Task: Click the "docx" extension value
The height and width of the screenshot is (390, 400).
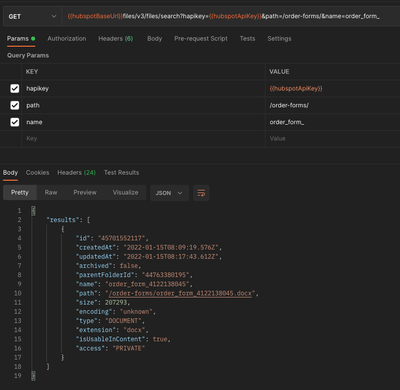Action: point(134,330)
